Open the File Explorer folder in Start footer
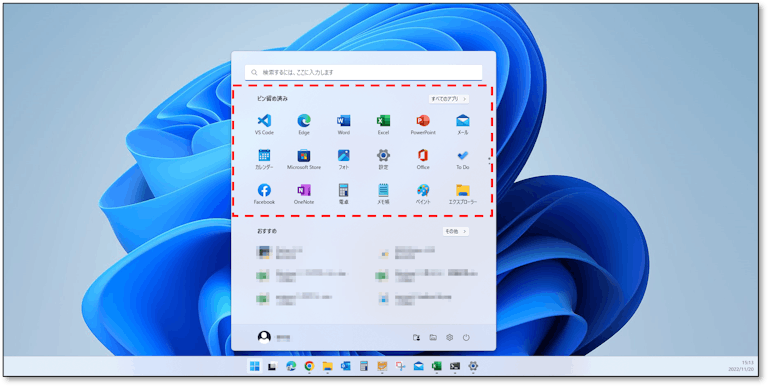Viewport: 768px width, 386px height. tap(433, 337)
